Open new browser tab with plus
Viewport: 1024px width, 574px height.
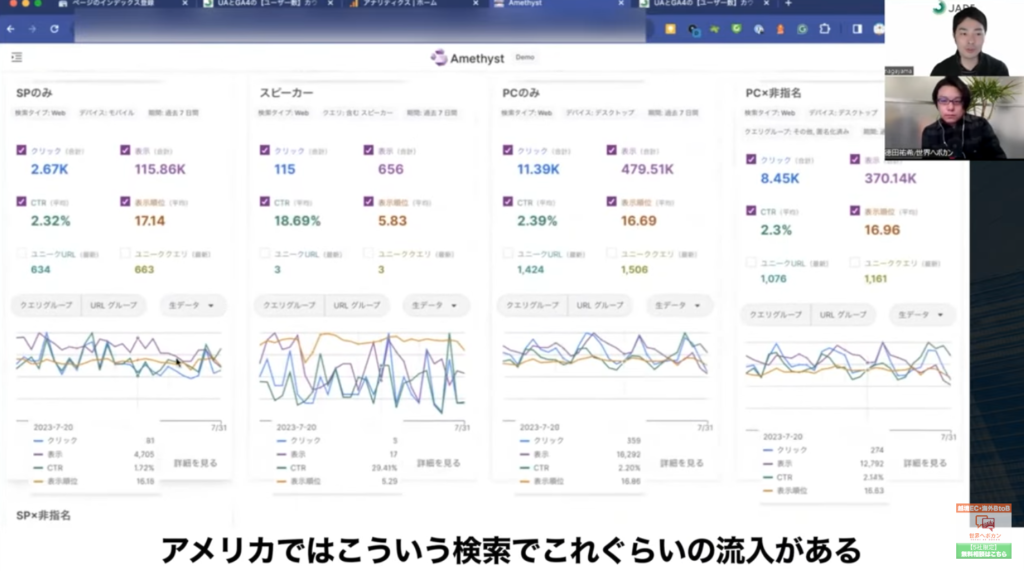788,4
